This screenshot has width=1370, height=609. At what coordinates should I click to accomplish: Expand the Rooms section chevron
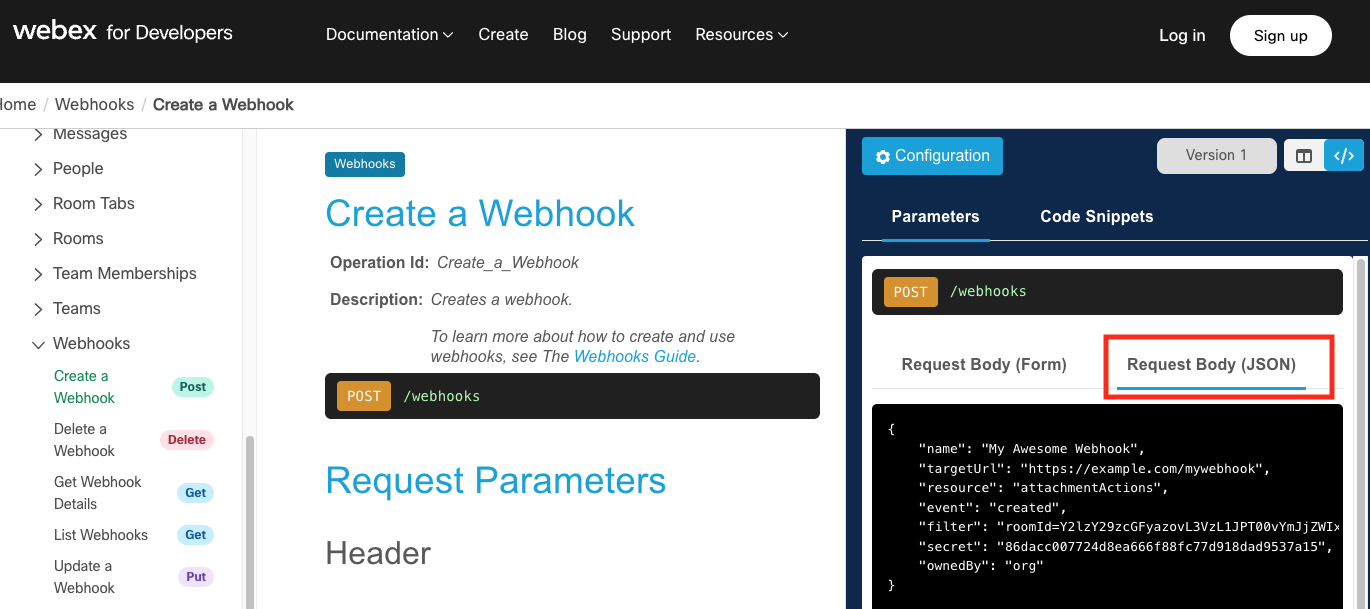[x=38, y=239]
